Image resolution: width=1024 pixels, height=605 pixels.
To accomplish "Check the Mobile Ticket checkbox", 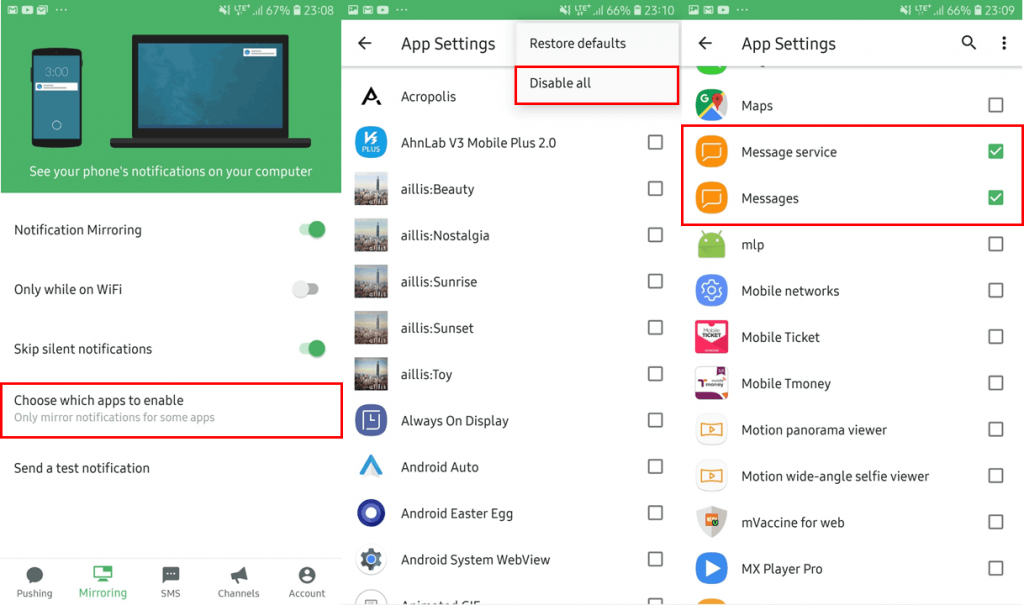I will [x=995, y=337].
